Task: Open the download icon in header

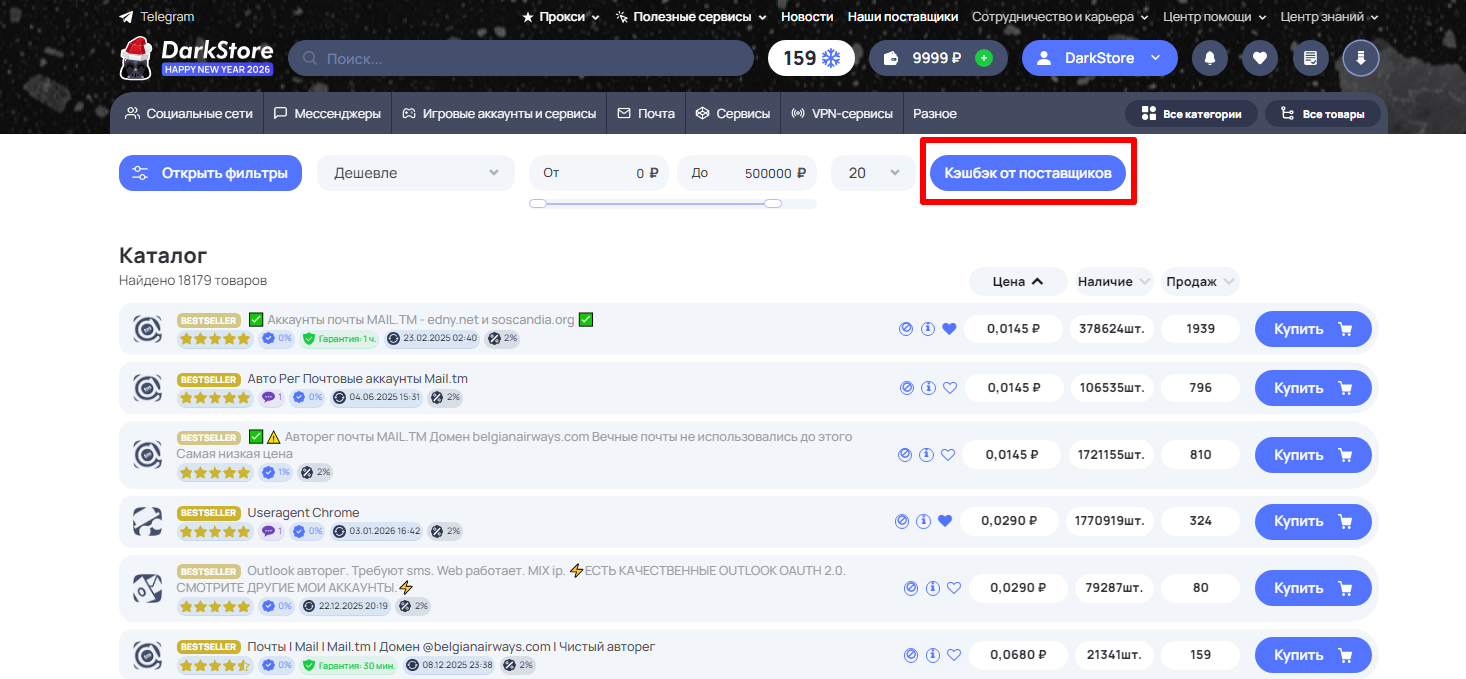Action: pos(1360,58)
